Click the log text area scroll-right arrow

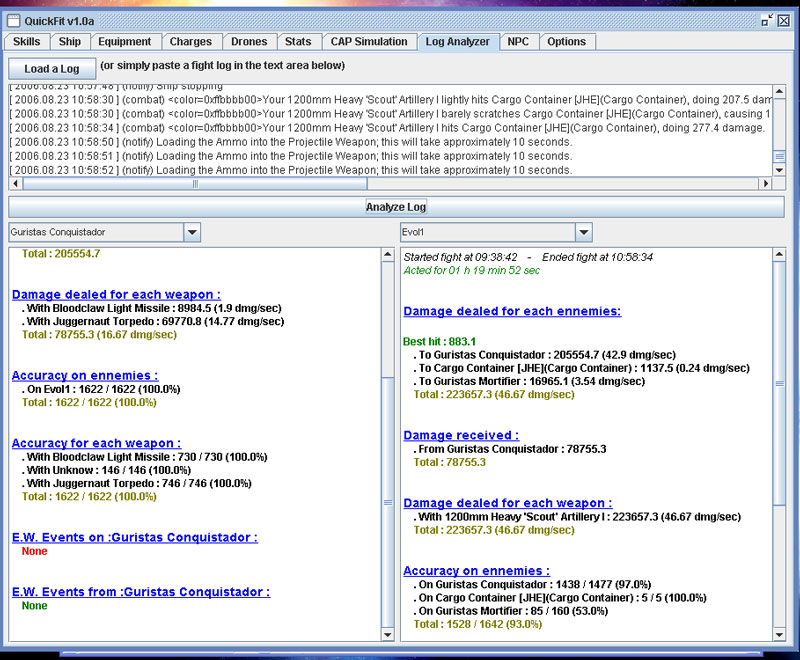[766, 184]
